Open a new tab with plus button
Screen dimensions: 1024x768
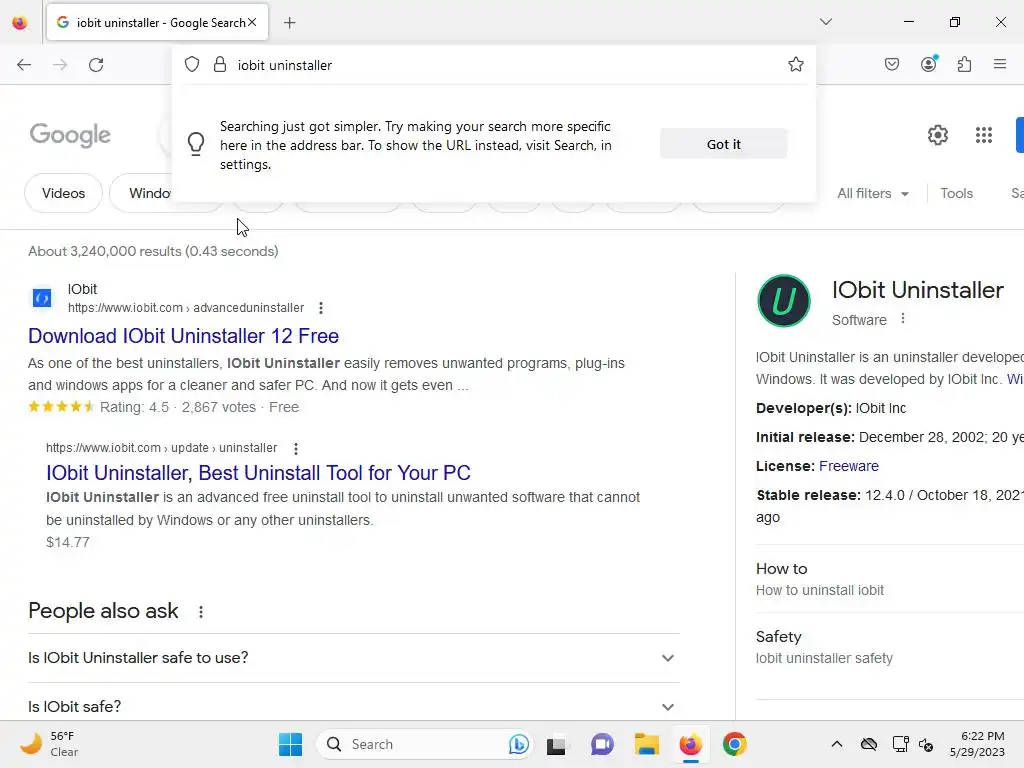tap(290, 23)
